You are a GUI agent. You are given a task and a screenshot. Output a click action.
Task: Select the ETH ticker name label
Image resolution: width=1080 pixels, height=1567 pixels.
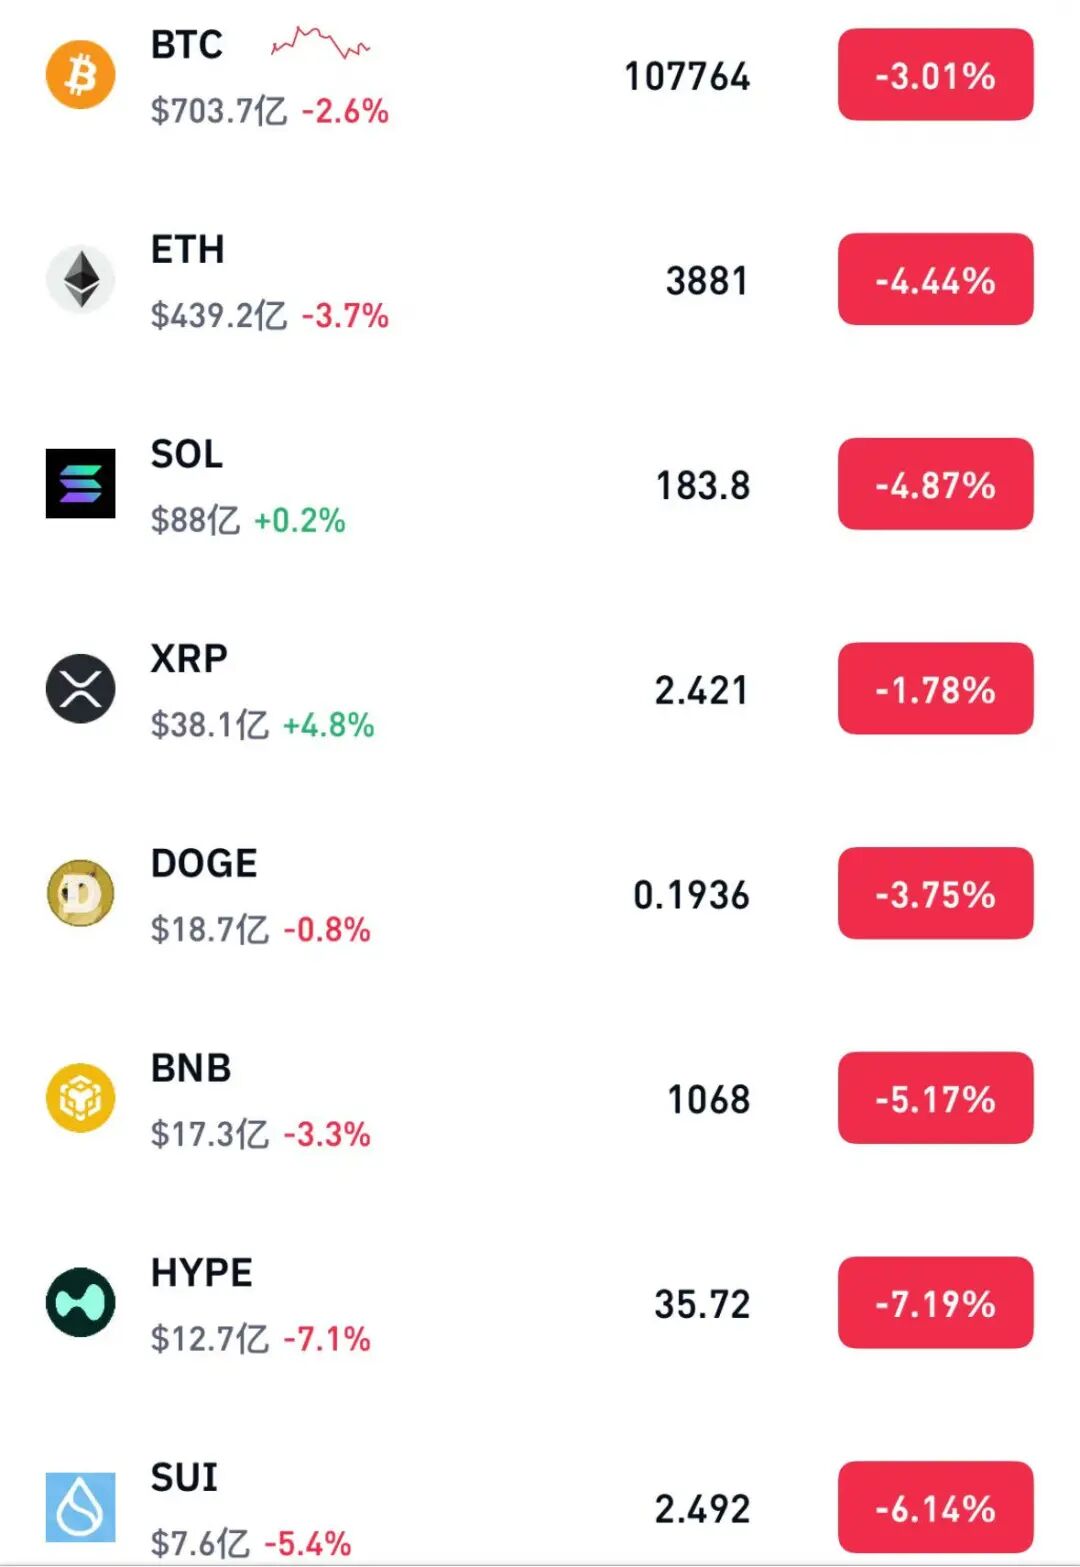tap(187, 250)
